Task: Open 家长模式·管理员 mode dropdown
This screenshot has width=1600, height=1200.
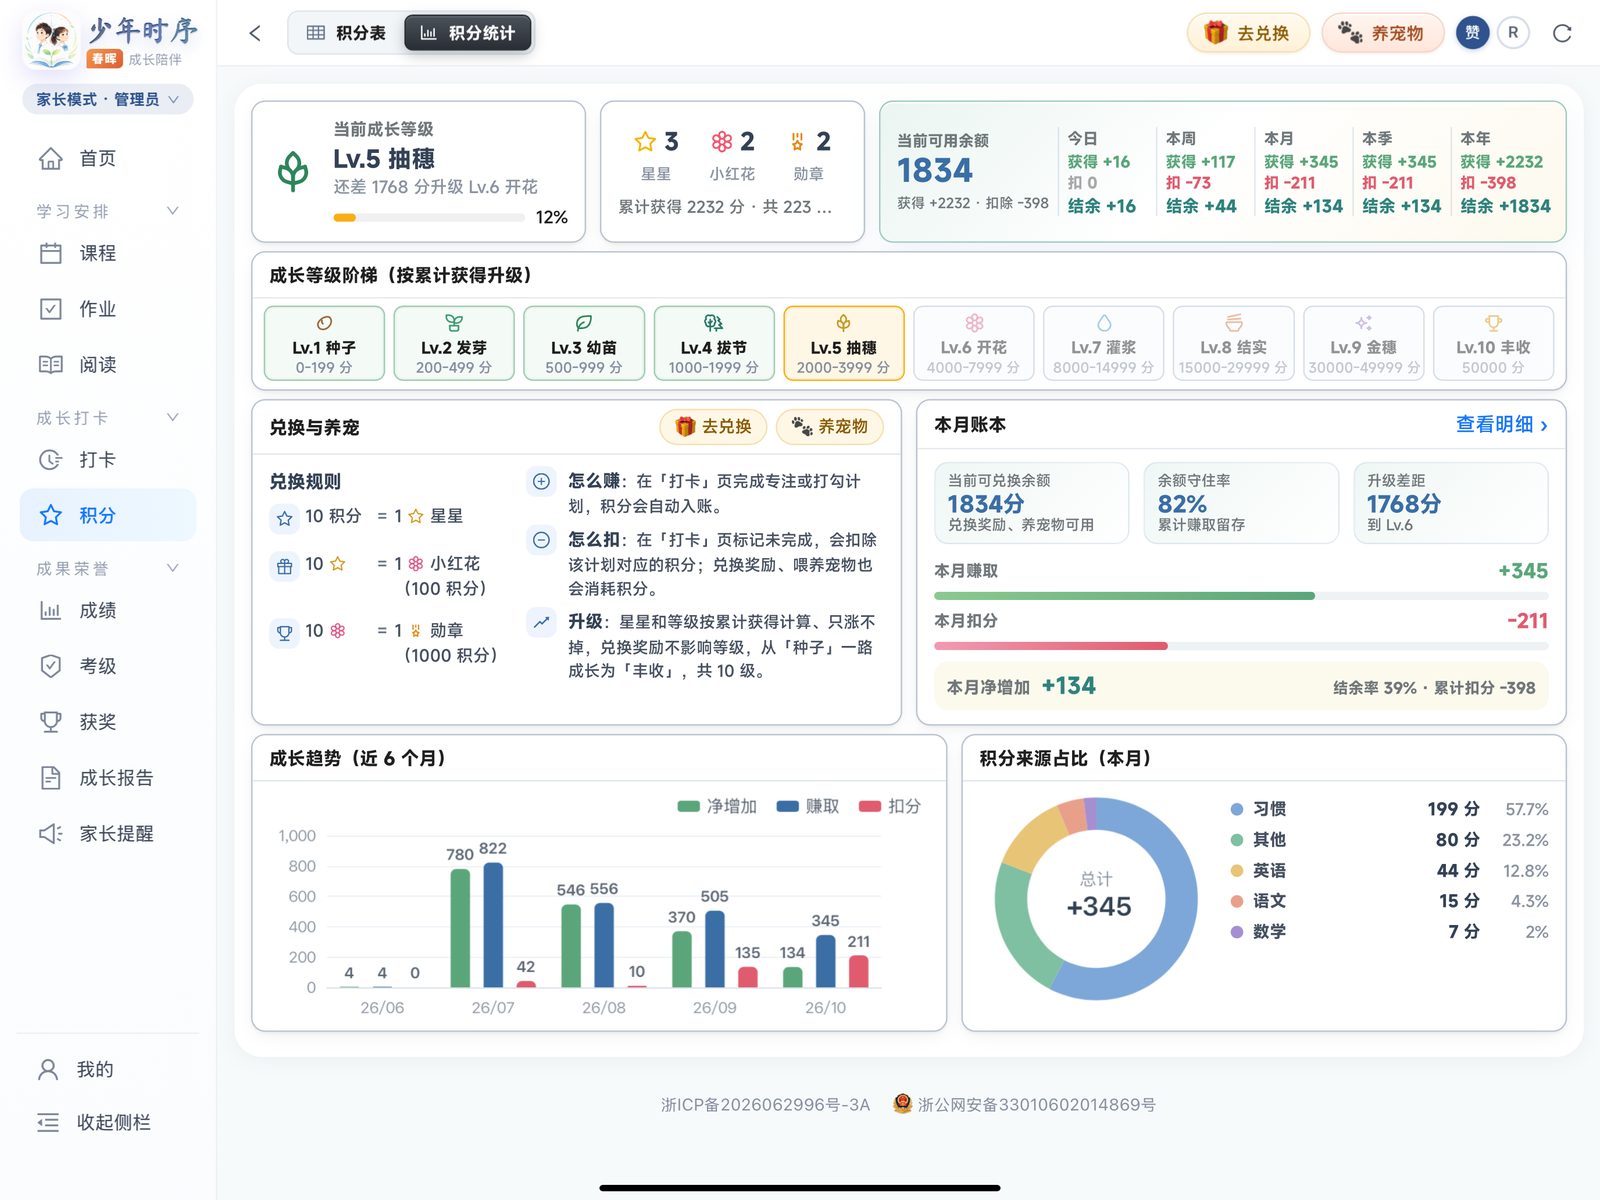Action: (x=108, y=99)
